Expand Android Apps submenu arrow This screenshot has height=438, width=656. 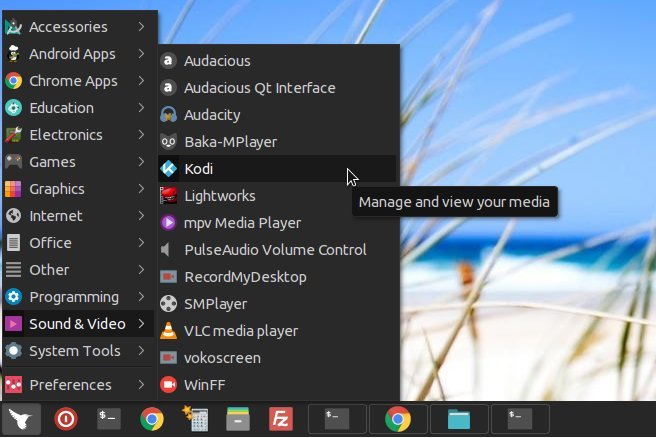click(x=141, y=54)
